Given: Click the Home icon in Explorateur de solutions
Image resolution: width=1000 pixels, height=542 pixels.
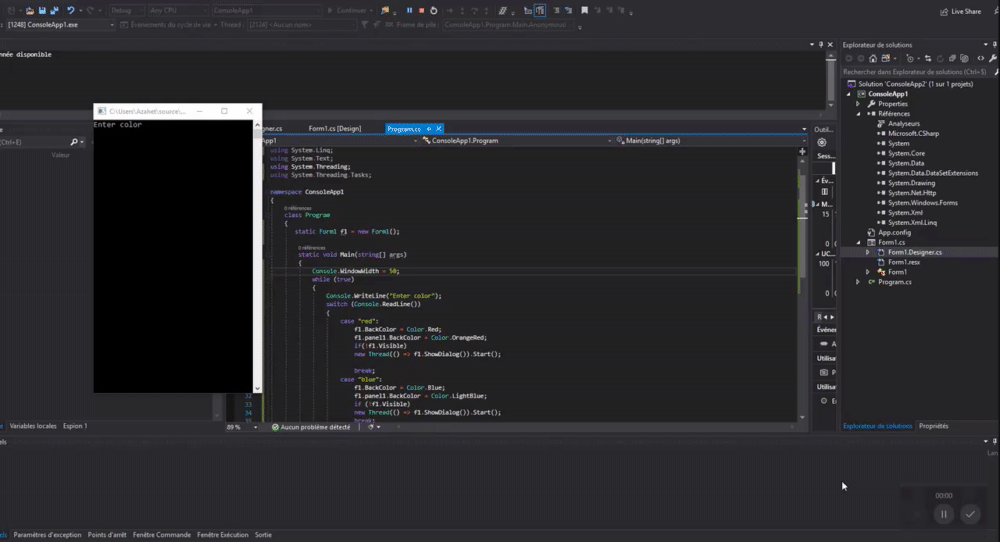Looking at the screenshot, I should pos(873,58).
